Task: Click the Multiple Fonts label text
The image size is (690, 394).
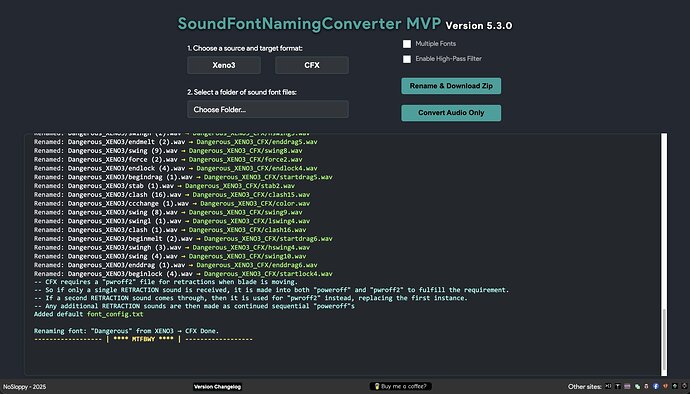Action: [x=436, y=44]
